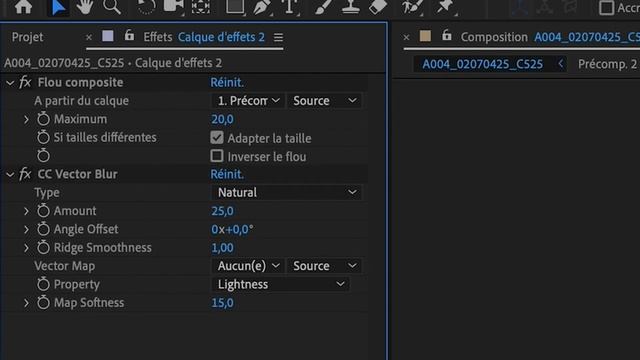Toggle the fx switch for Flou composite
The height and width of the screenshot is (360, 640).
25,82
